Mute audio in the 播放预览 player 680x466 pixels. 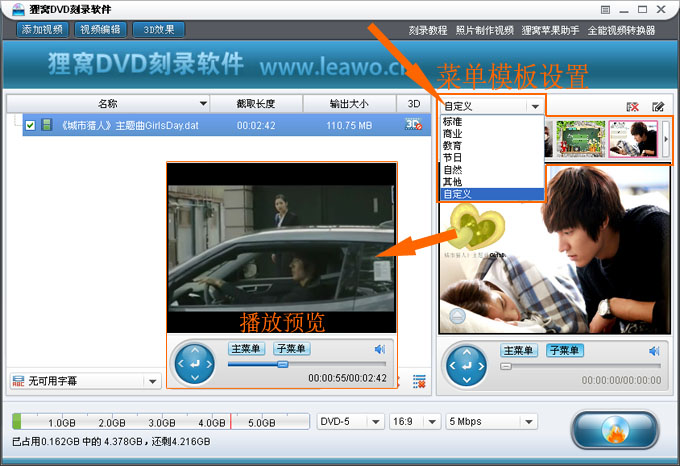380,349
